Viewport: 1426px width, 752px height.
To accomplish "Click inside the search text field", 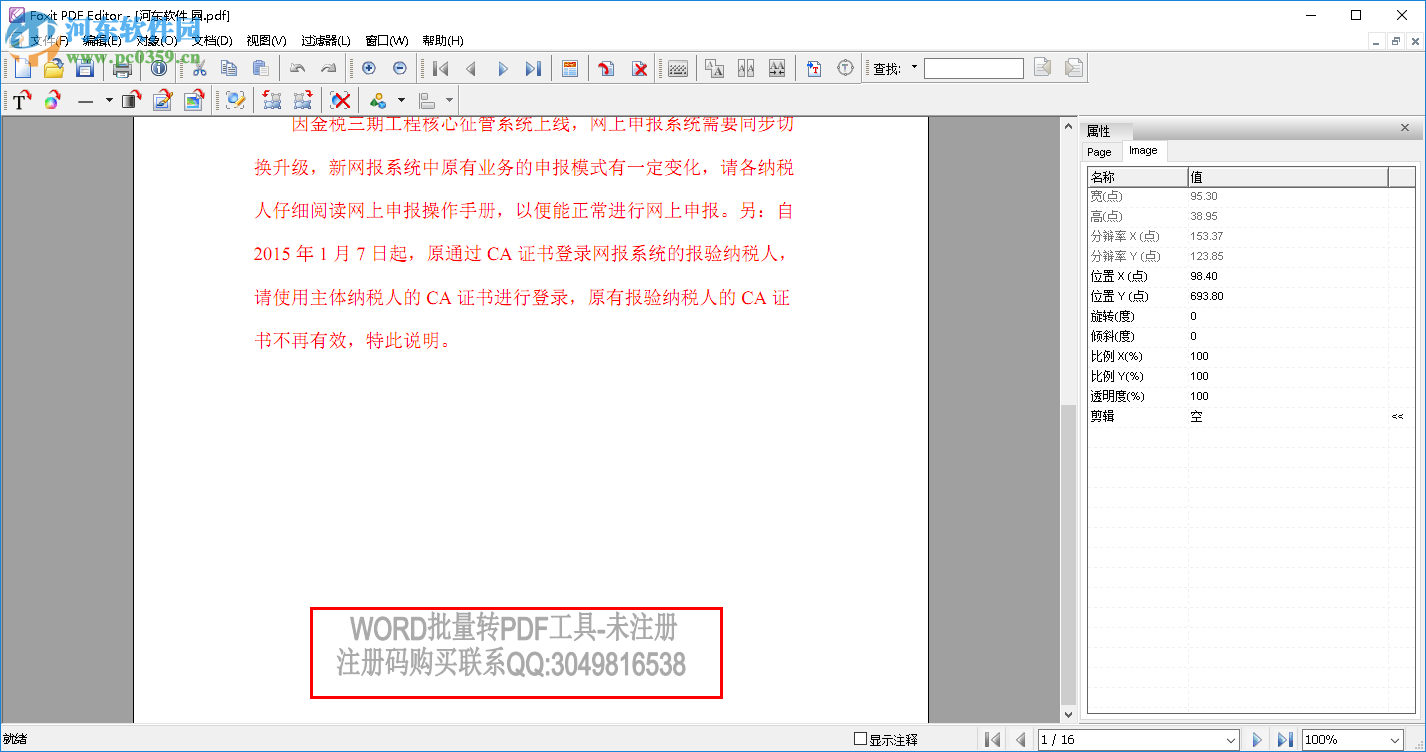I will tap(972, 68).
